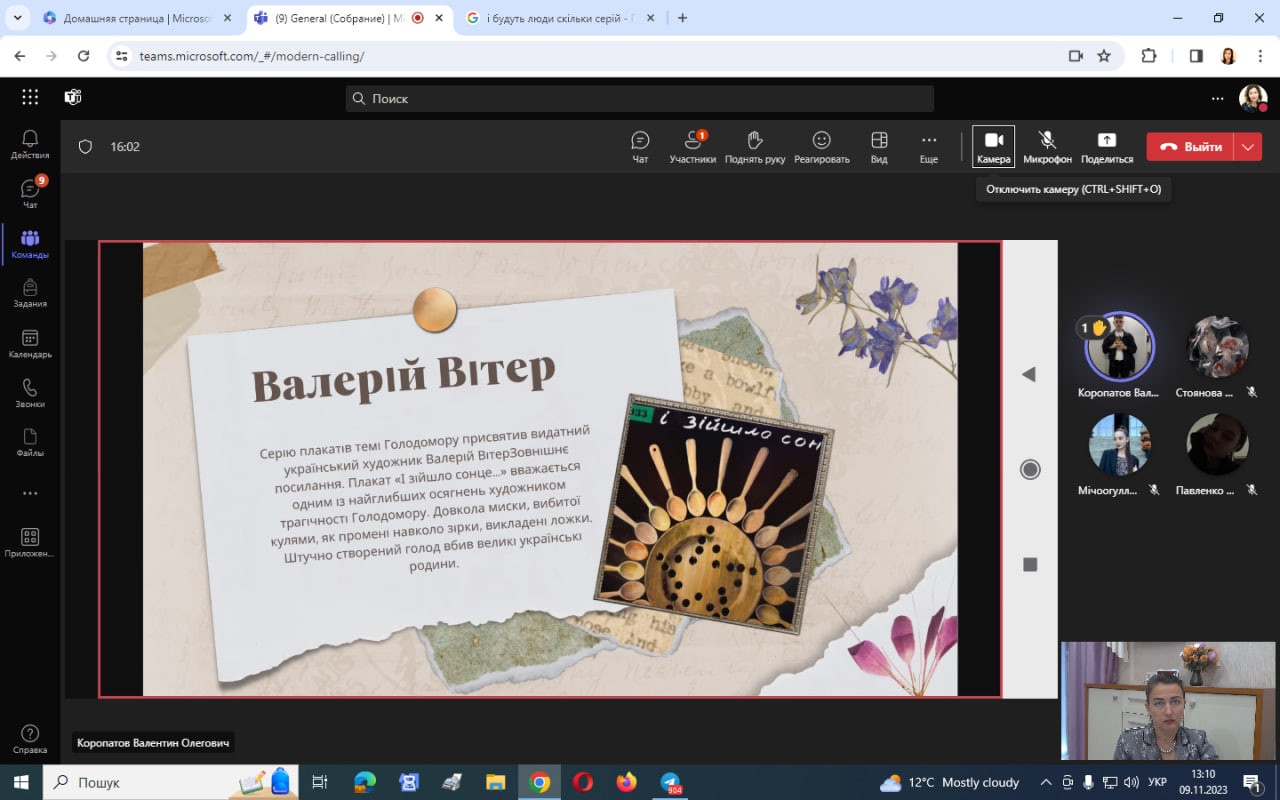Open Звонки calls in sidebar
Viewport: 1280px width, 800px height.
tap(30, 393)
